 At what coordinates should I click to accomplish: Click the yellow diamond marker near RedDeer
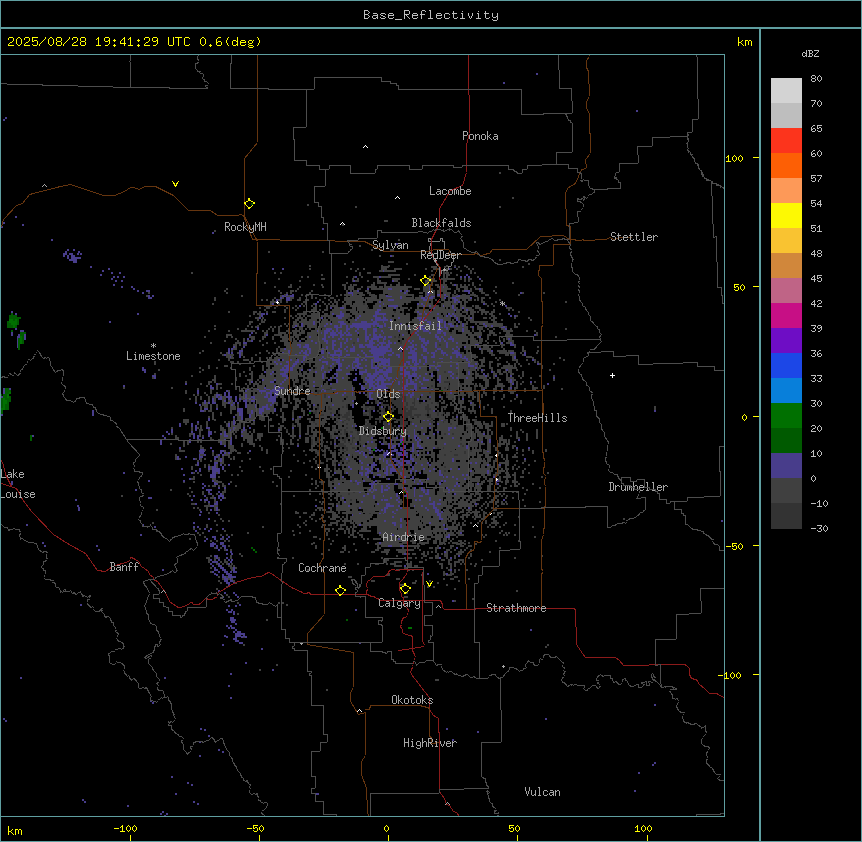[x=426, y=281]
